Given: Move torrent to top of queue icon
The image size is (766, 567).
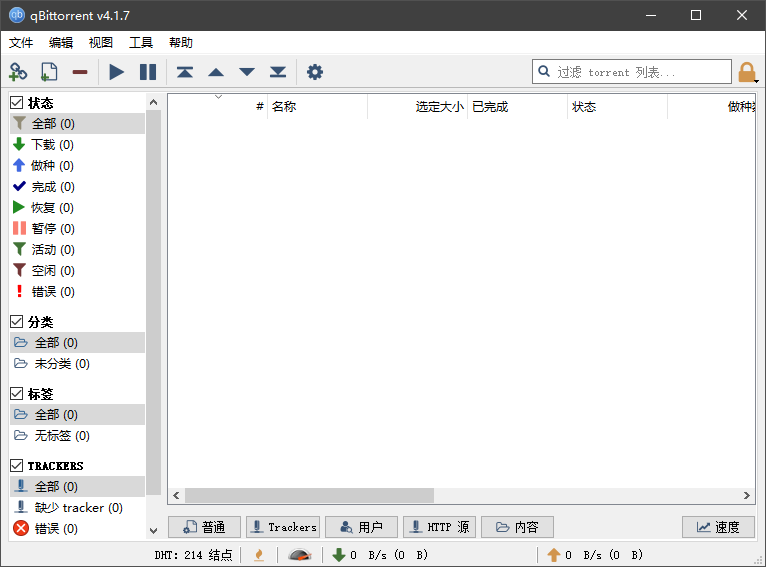Looking at the screenshot, I should click(x=184, y=72).
